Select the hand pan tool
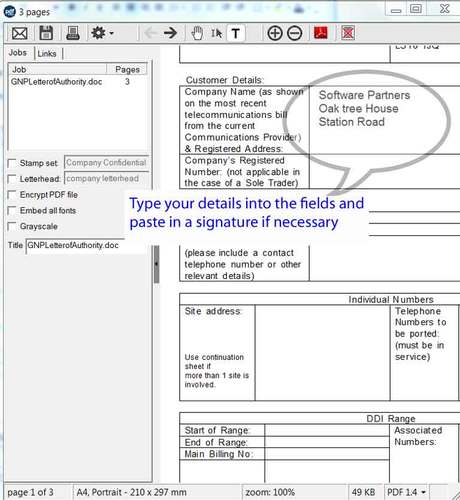460x500 pixels. click(x=197, y=33)
